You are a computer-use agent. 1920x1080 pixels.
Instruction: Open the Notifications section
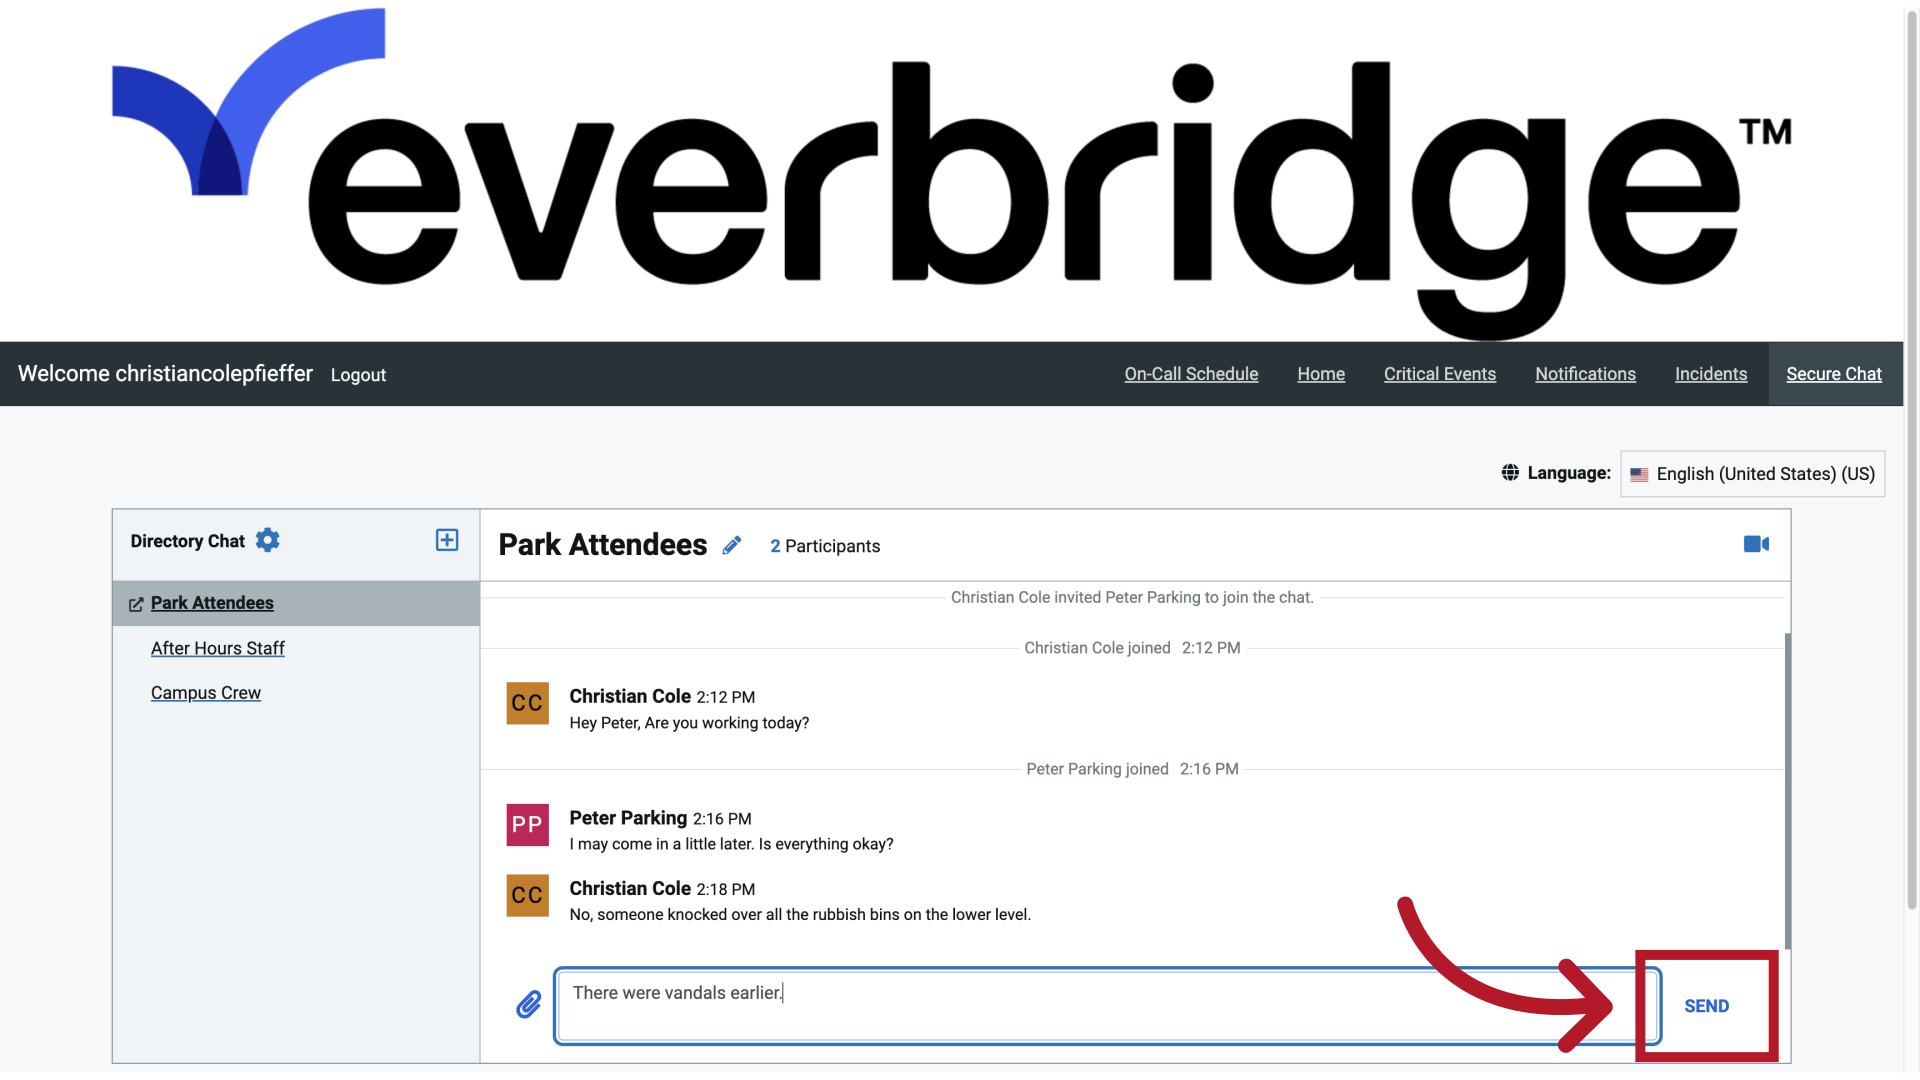tap(1585, 374)
